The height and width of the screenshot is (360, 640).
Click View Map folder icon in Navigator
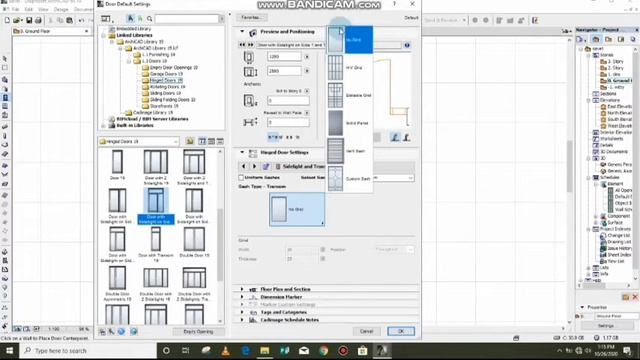(x=609, y=39)
